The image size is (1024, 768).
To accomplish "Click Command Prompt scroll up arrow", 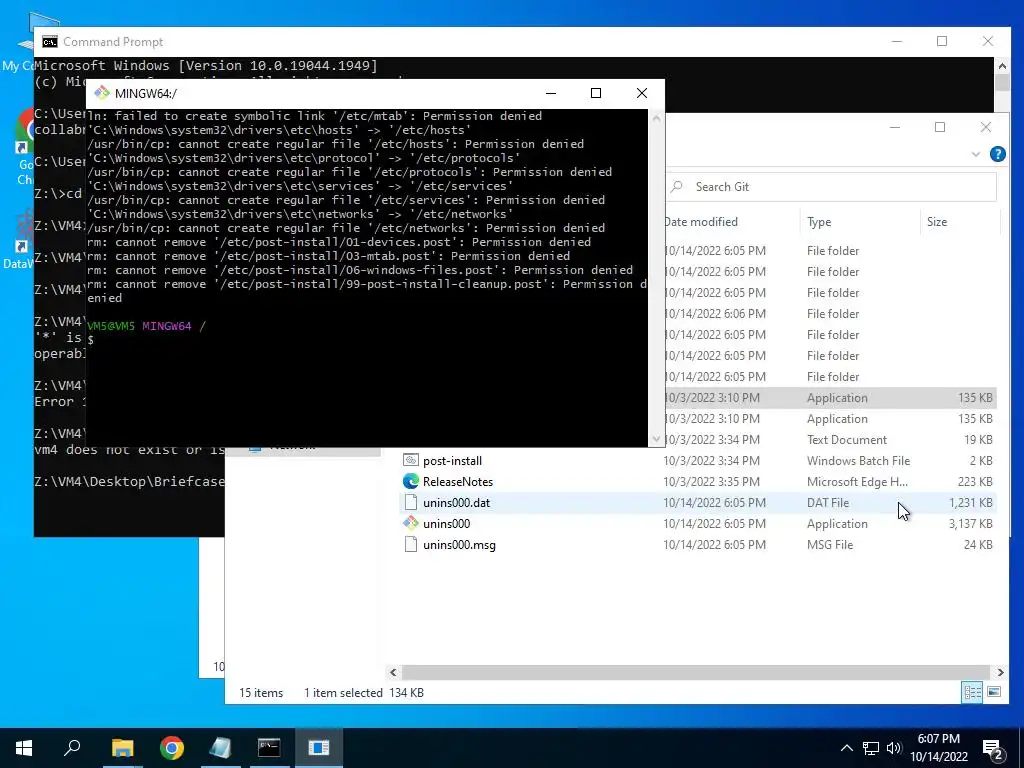I will tap(1002, 65).
